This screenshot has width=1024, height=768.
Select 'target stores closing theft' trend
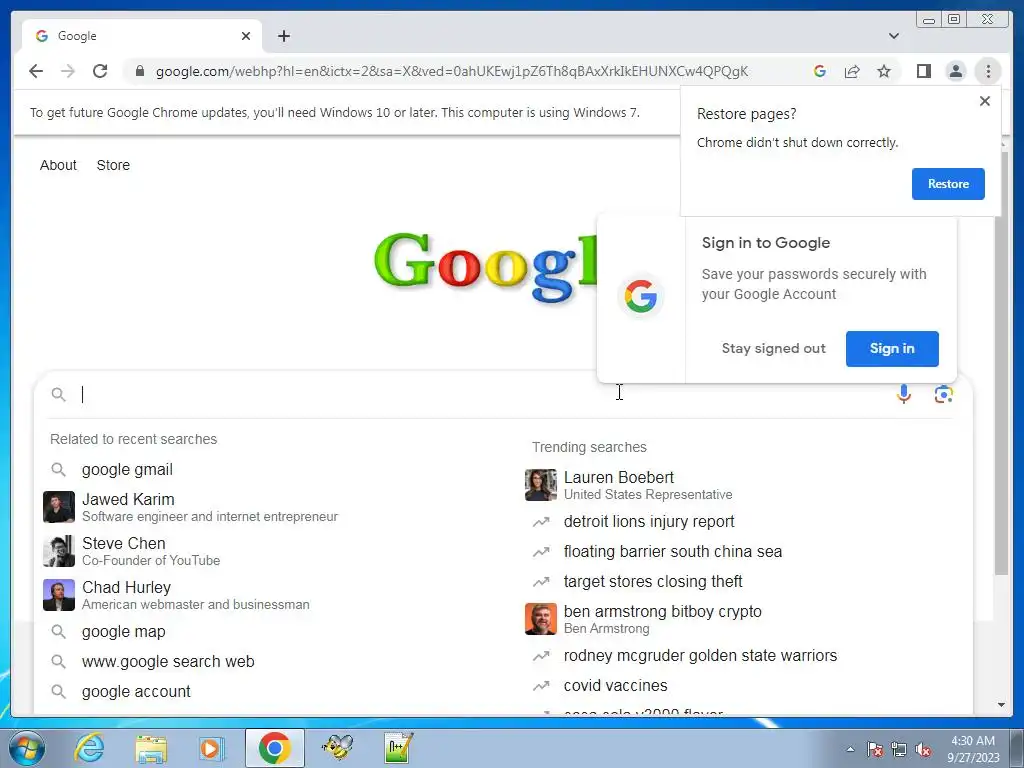pyautogui.click(x=653, y=582)
